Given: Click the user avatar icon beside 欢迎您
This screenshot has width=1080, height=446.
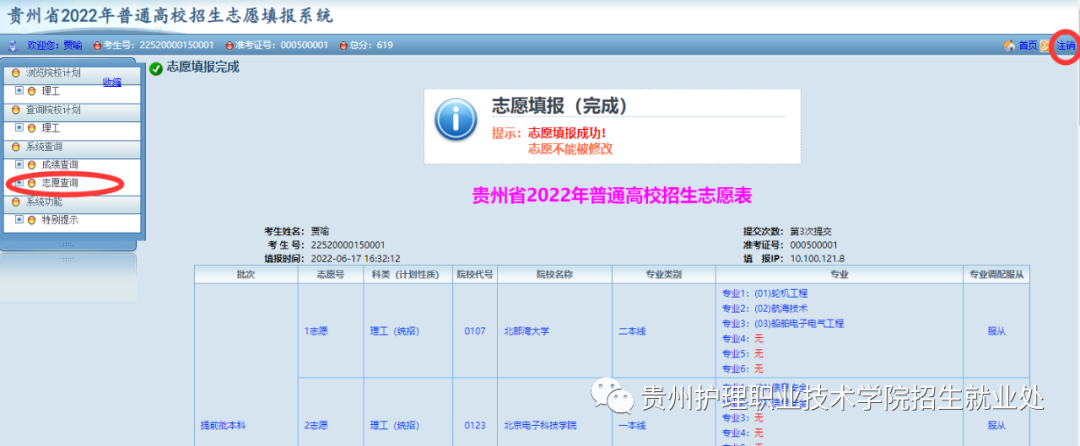Looking at the screenshot, I should pyautogui.click(x=13, y=45).
